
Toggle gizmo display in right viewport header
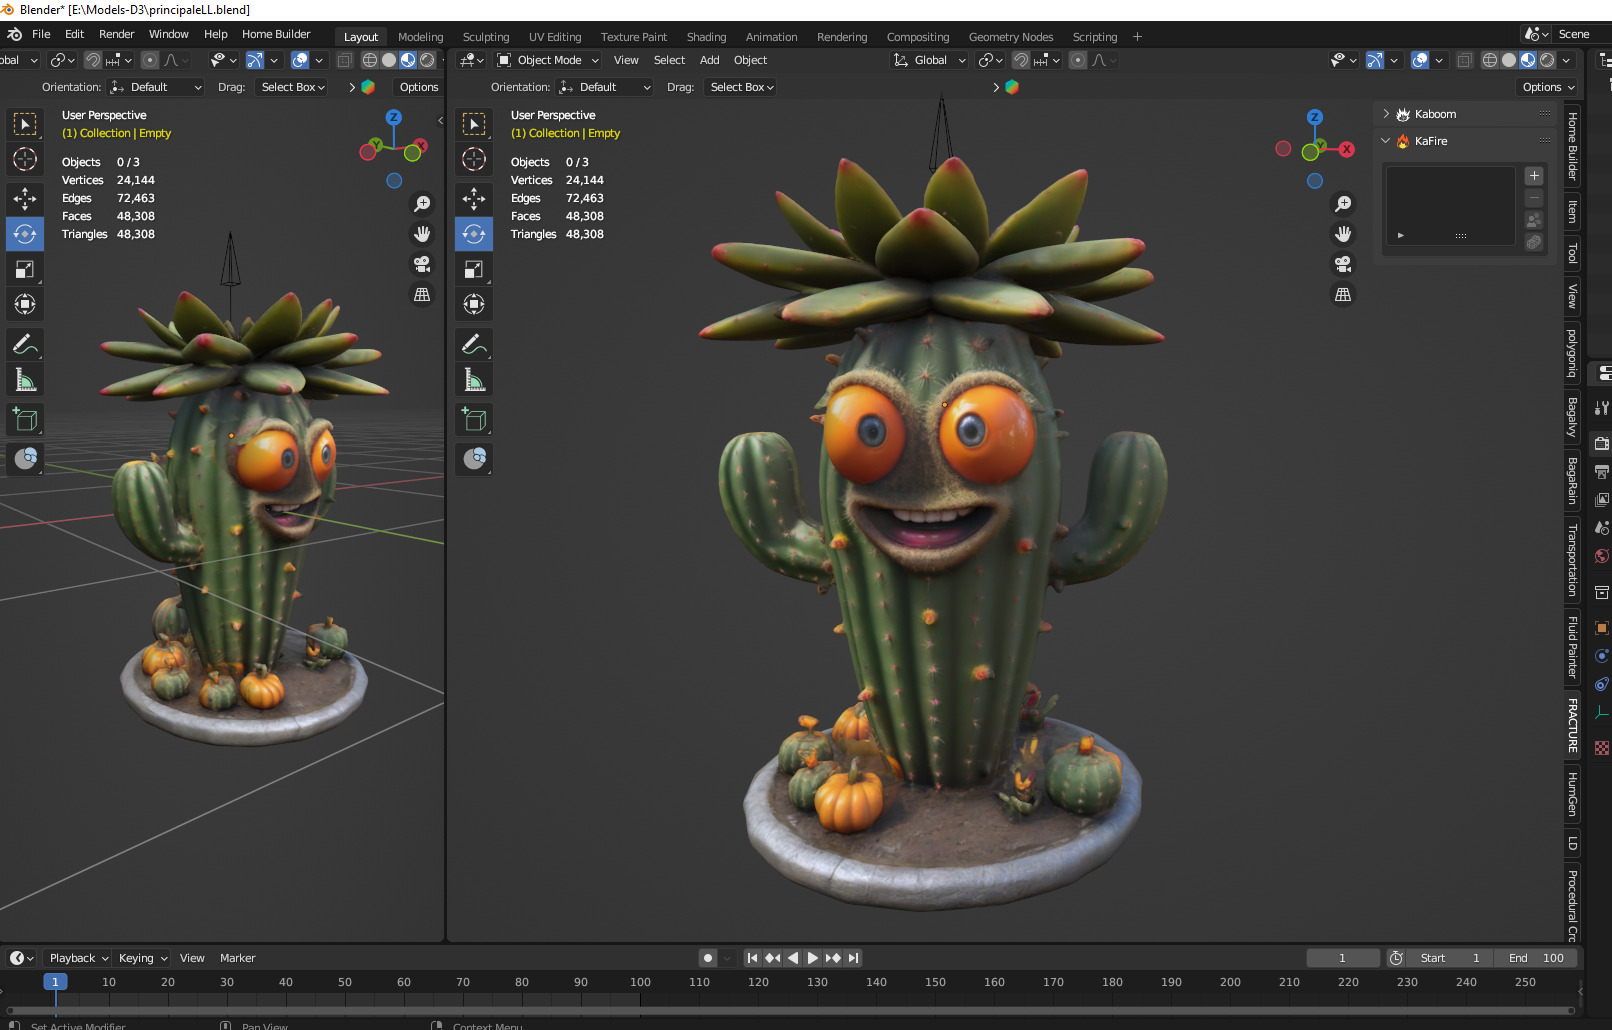point(1375,60)
